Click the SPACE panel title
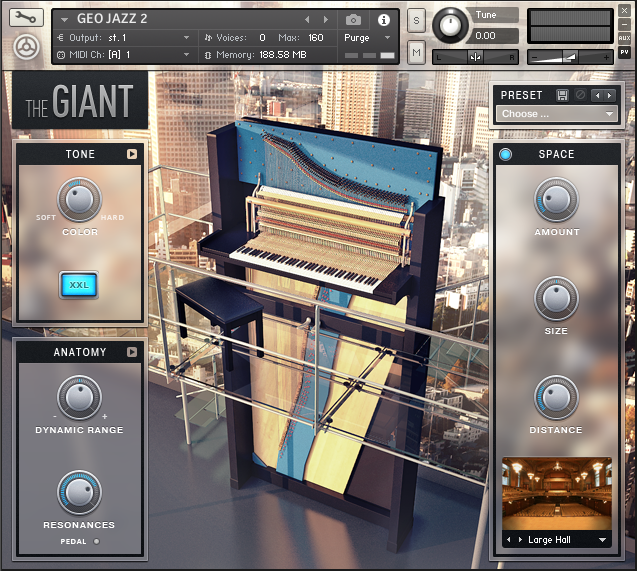 click(x=556, y=154)
